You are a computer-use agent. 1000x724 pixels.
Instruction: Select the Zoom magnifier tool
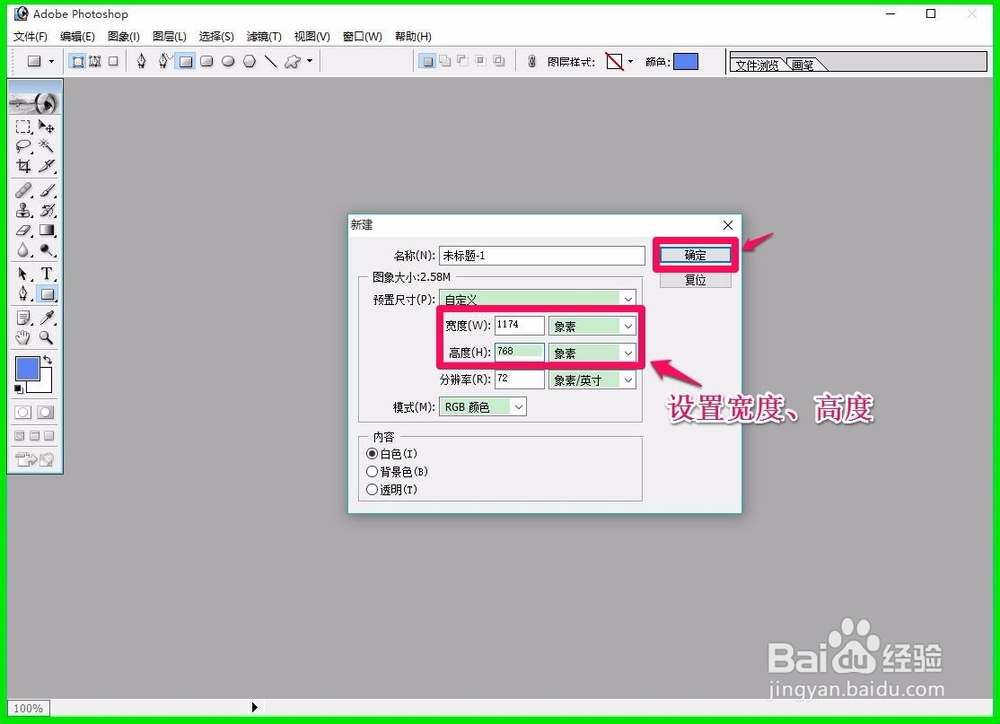(47, 337)
